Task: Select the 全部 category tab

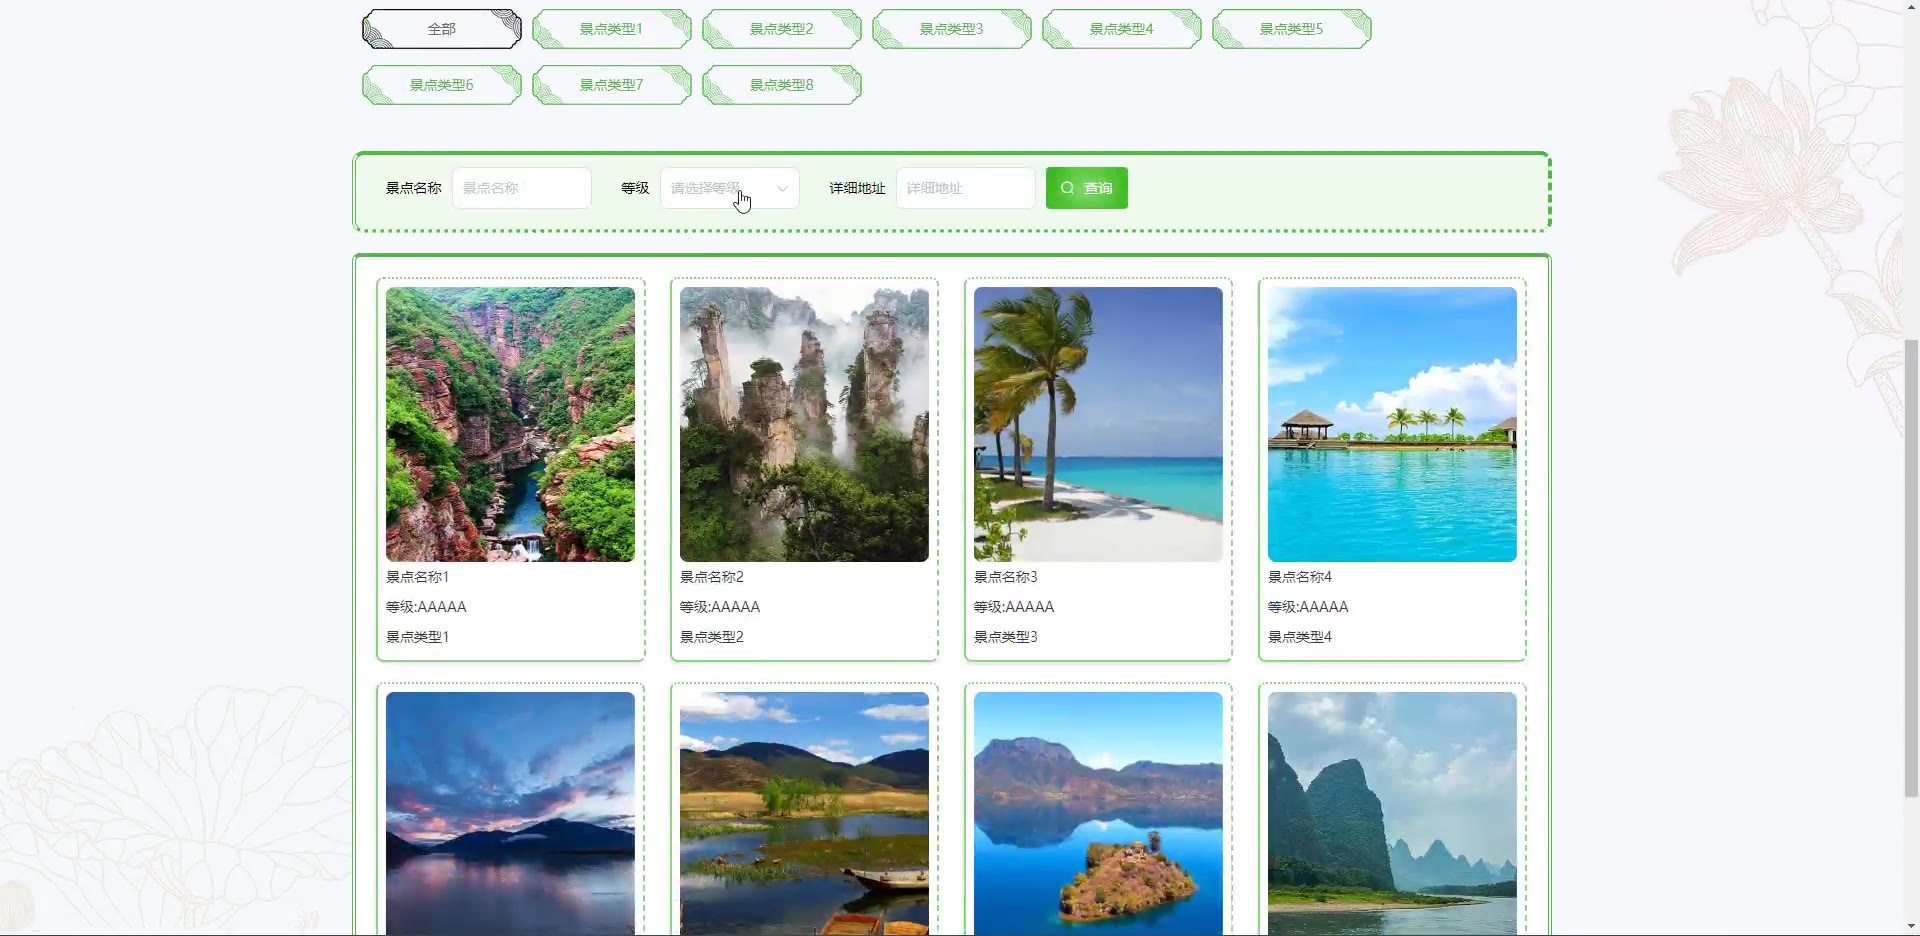Action: (441, 29)
